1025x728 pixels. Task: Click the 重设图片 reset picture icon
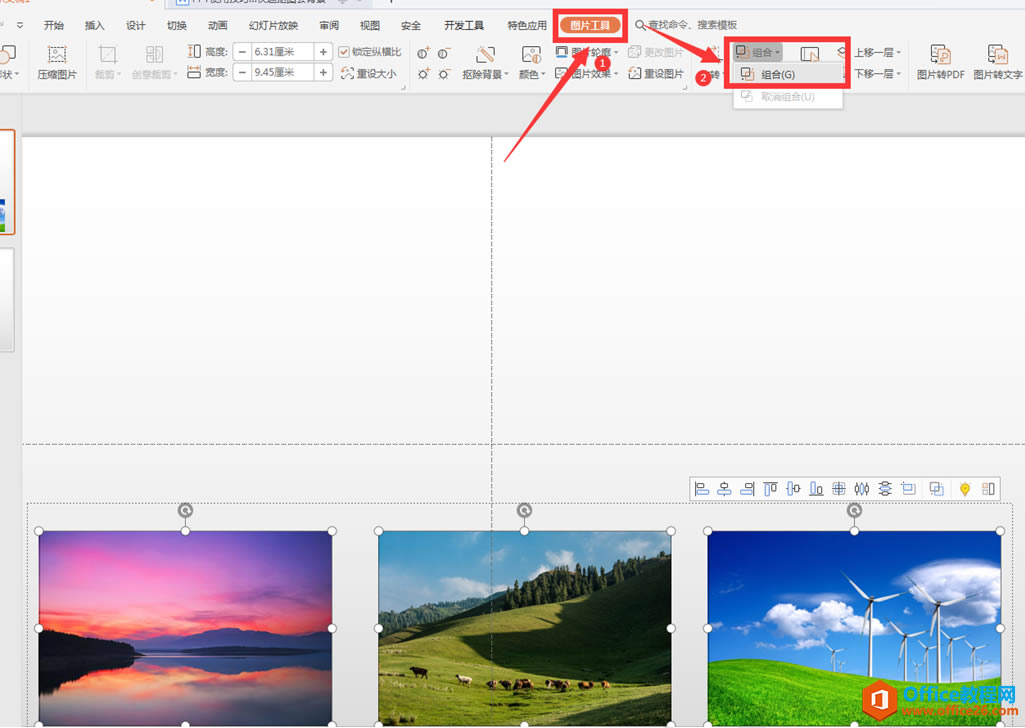click(x=656, y=74)
